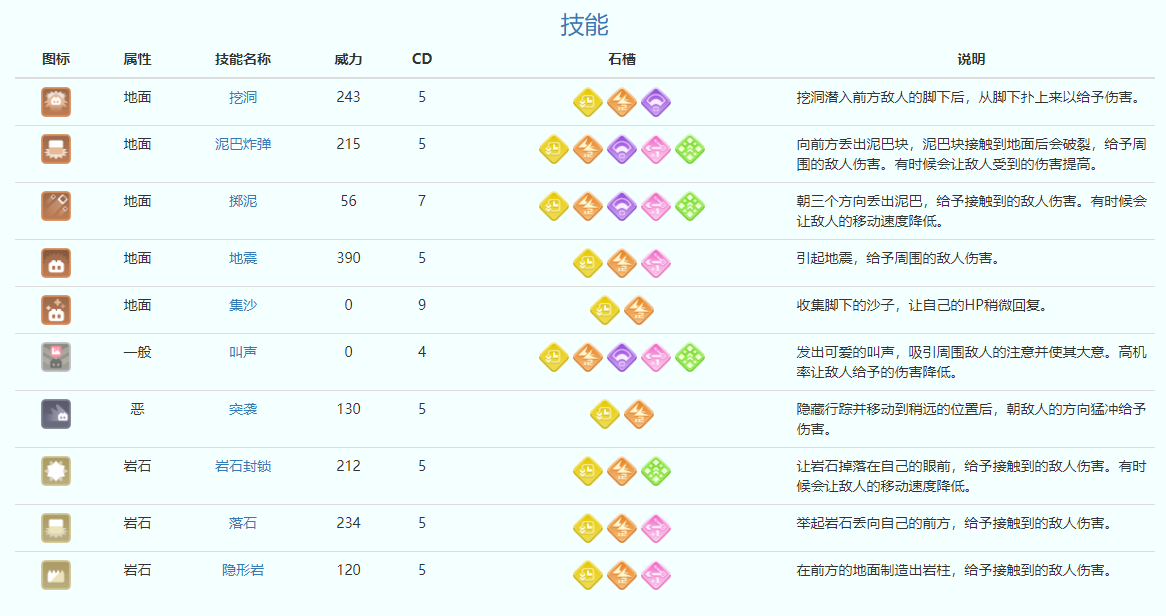
Task: Click the pink stone icon in the 泥巴炸弹 row
Action: 656,149
